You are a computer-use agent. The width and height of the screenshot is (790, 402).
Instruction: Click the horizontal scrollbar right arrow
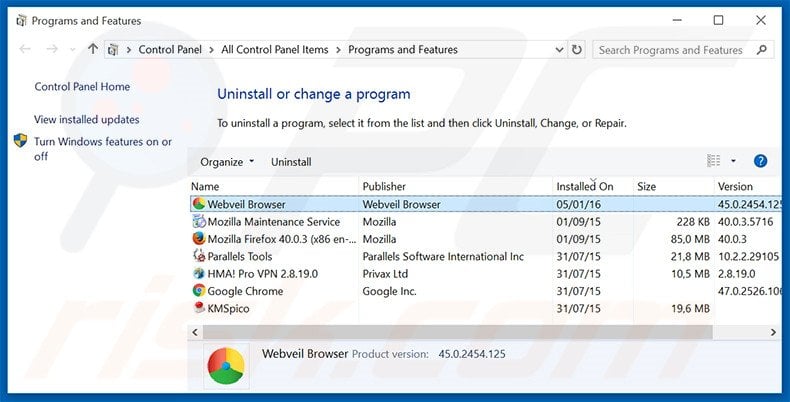(x=773, y=332)
